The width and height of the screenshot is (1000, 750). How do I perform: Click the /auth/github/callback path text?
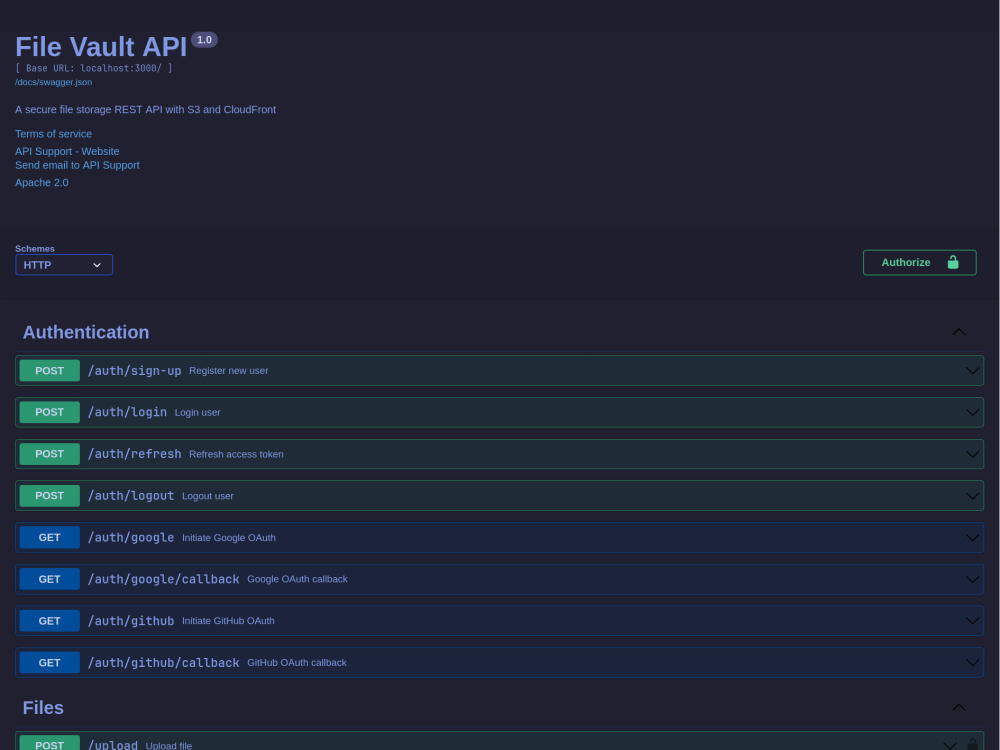coord(163,663)
